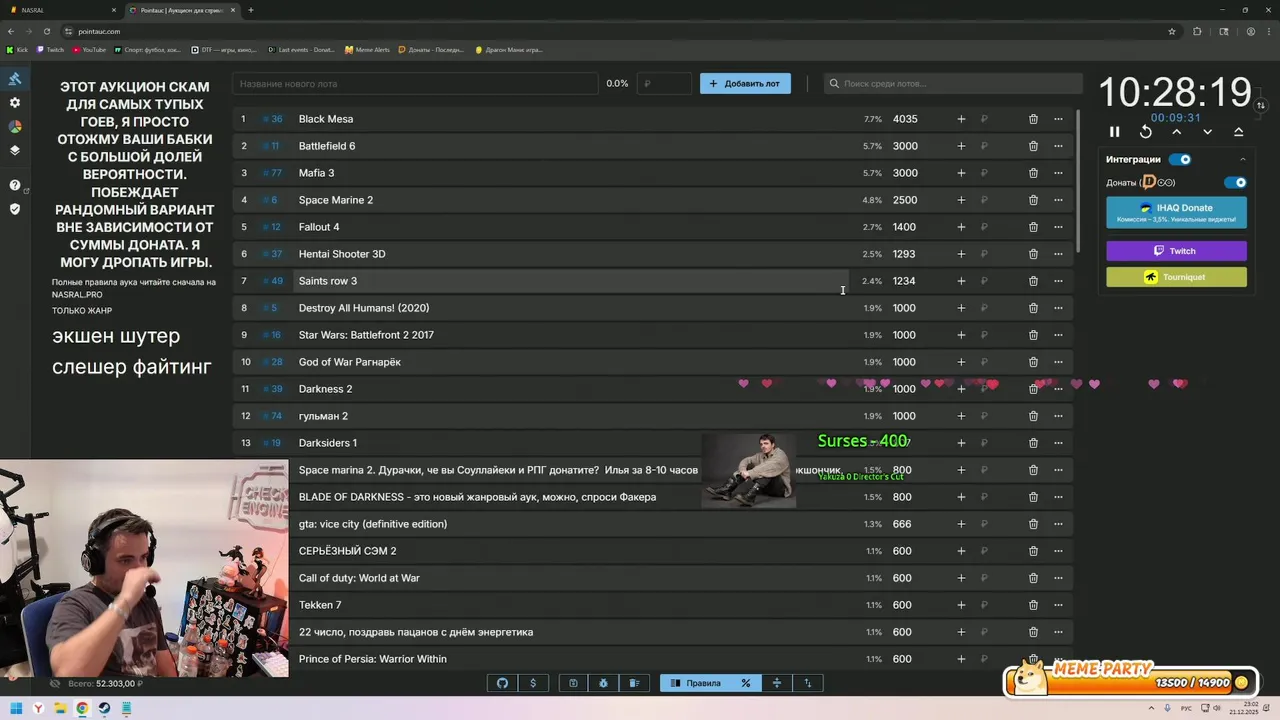Image resolution: width=1280 pixels, height=720 pixels.
Task: Toggle the Правила button in bottom toolbar
Action: (x=696, y=683)
